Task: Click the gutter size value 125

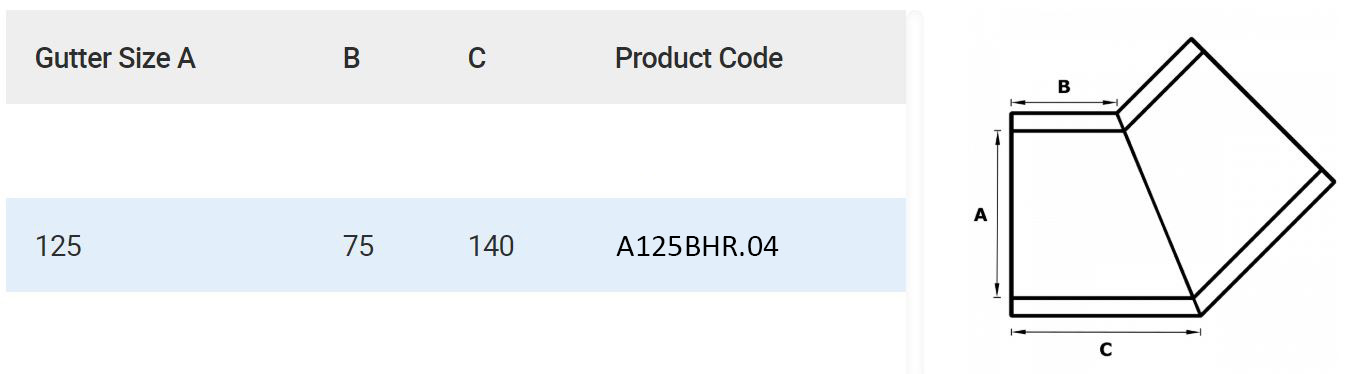Action: [58, 246]
